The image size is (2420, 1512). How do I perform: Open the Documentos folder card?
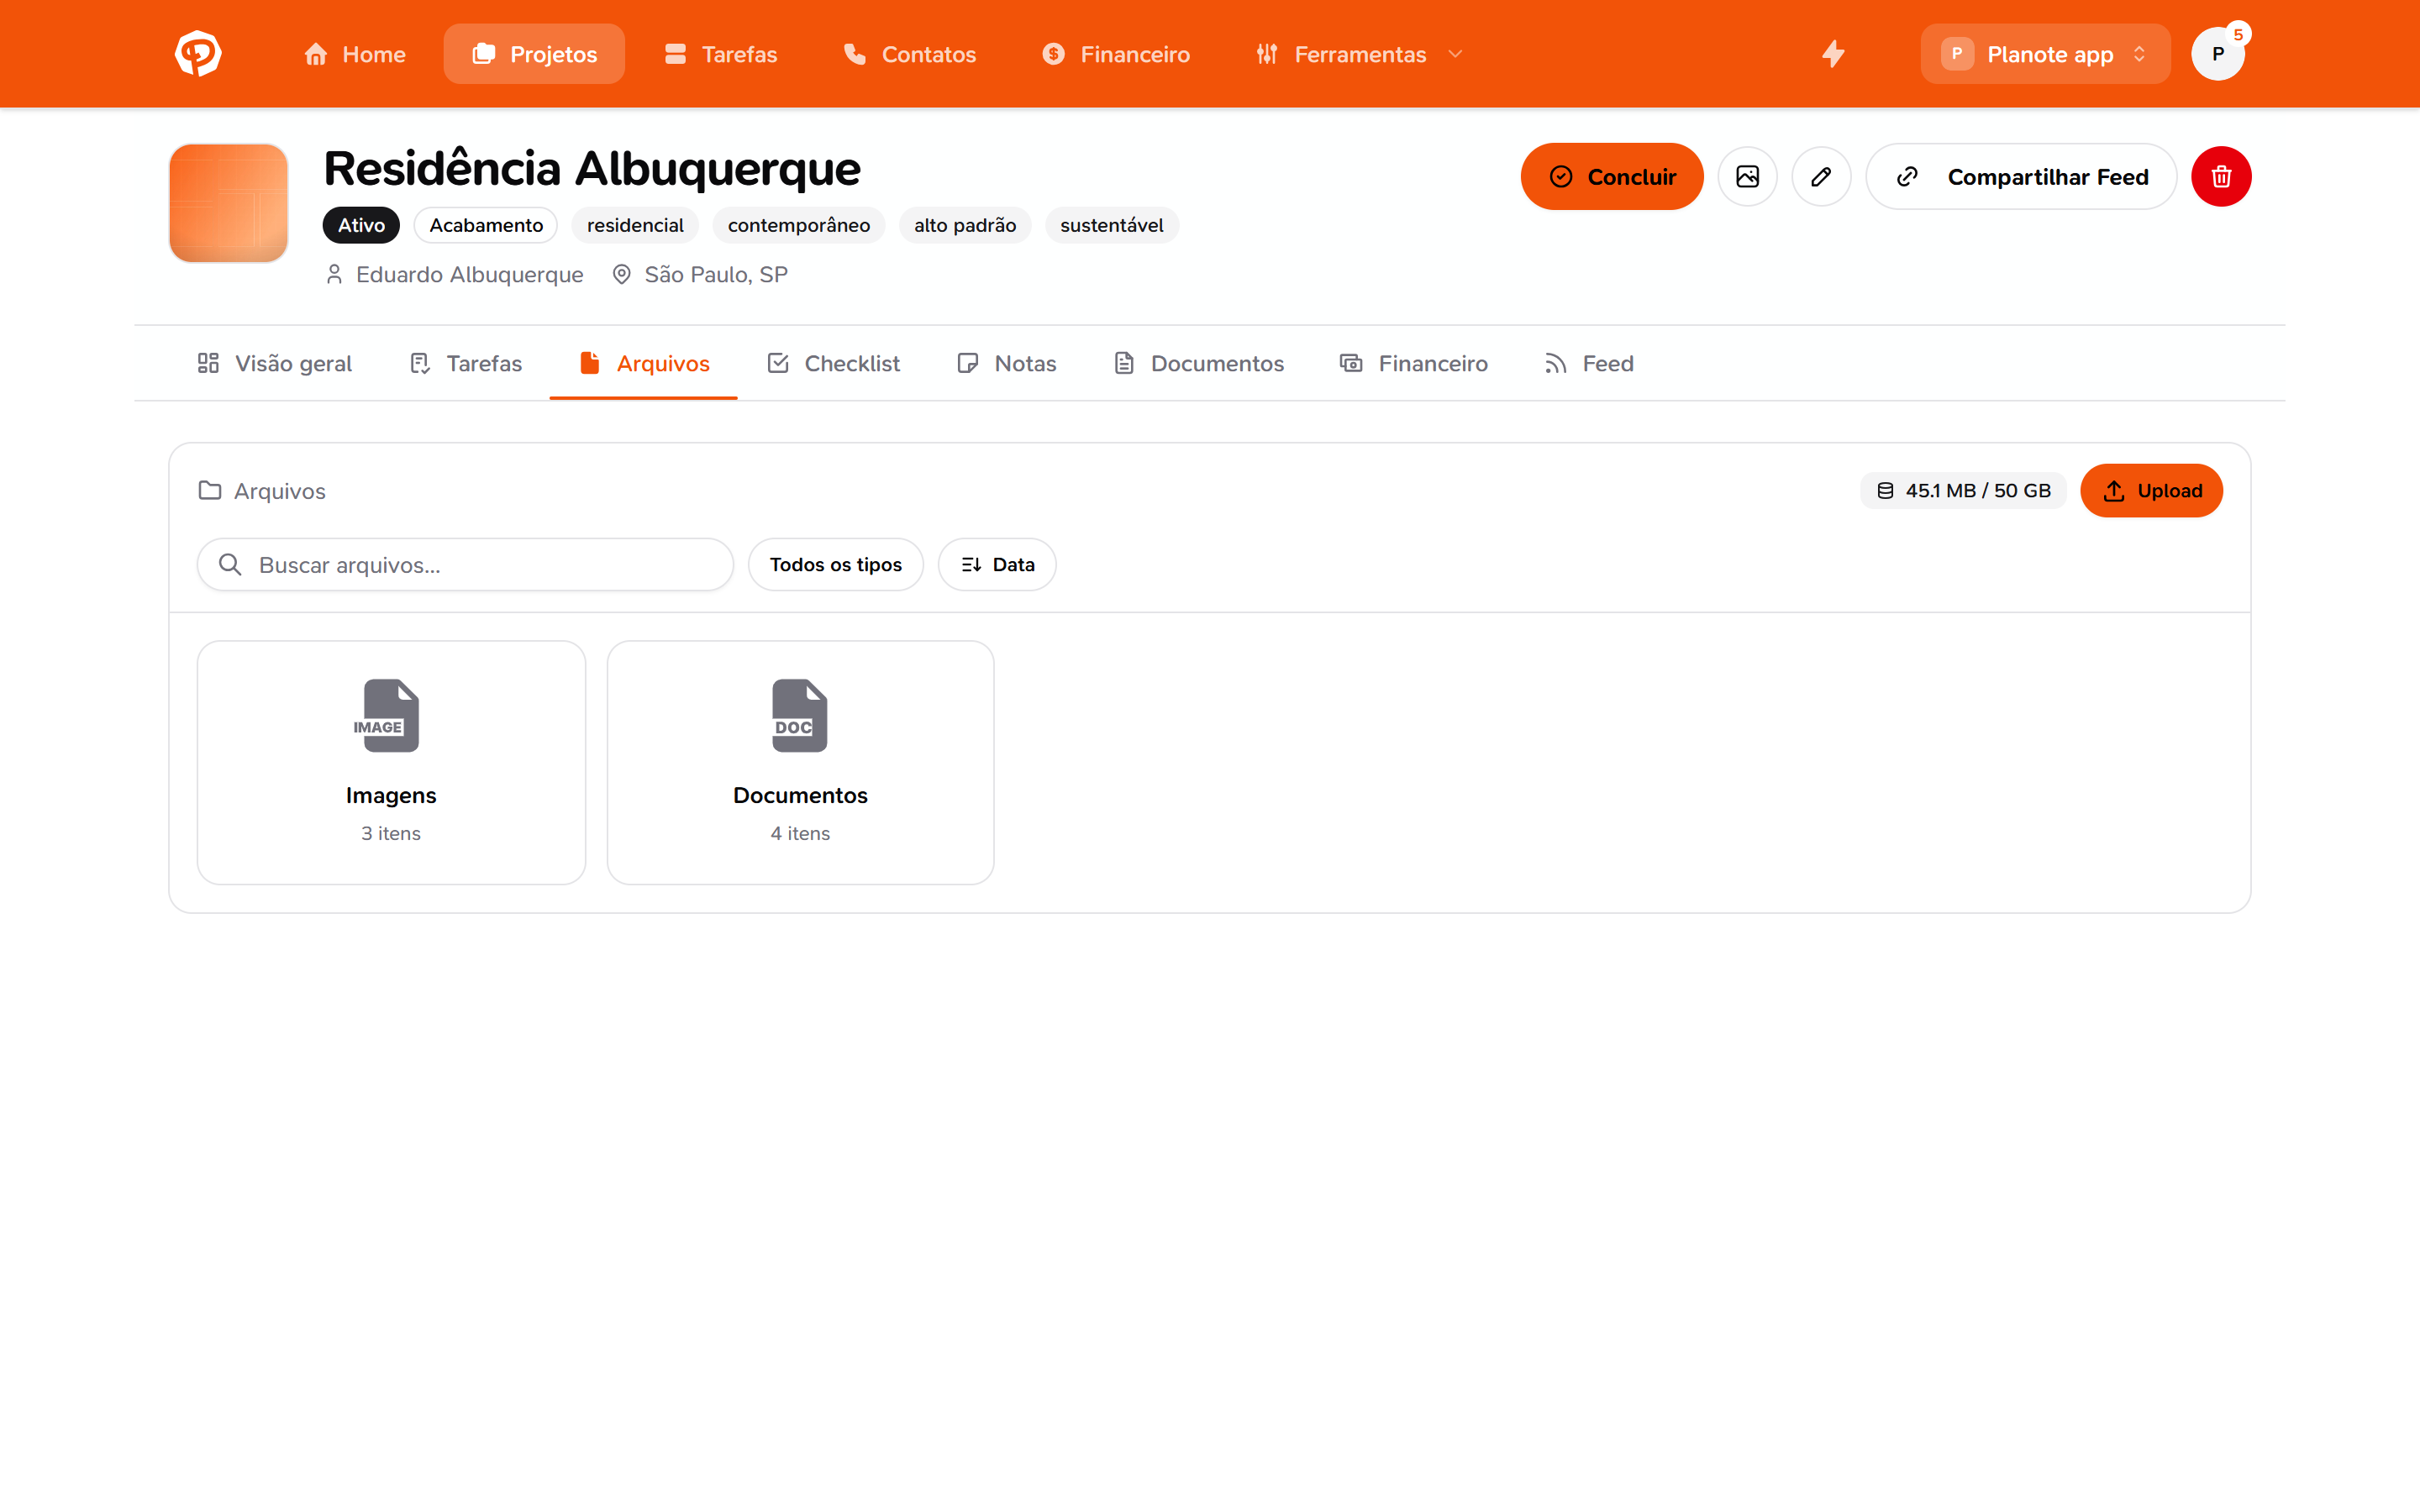click(x=800, y=763)
